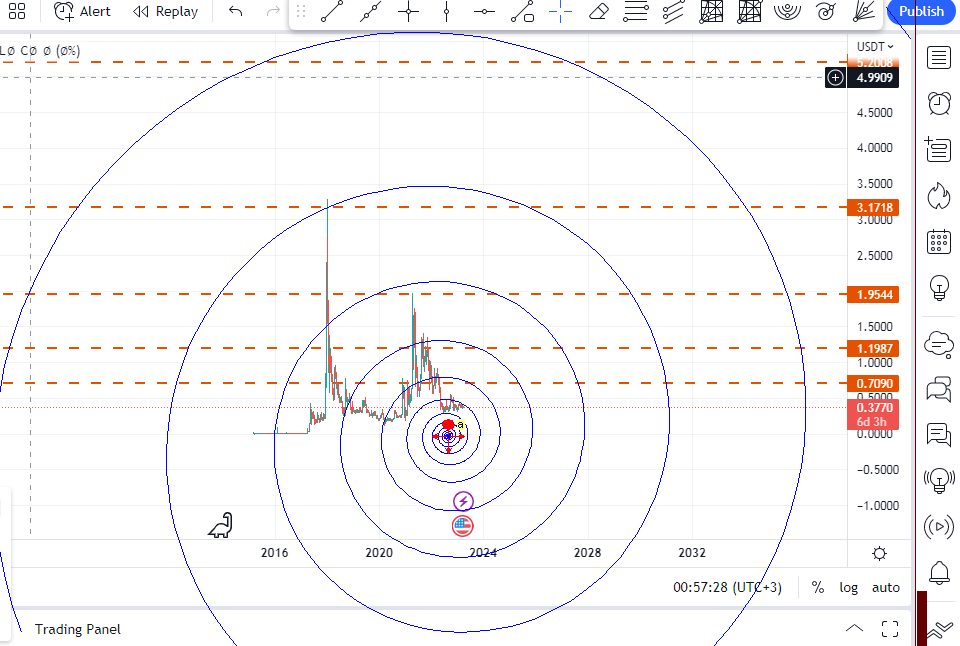Open the News list panel
This screenshot has width=960, height=646.
pos(939,149)
